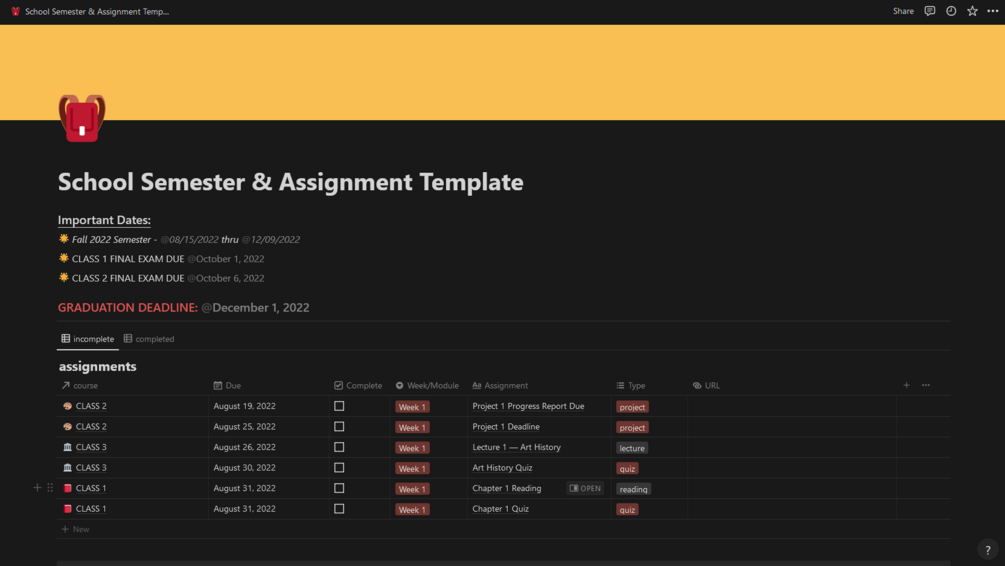This screenshot has height=566, width=1005.
Task: Open table options ellipsis in header
Action: 926,385
